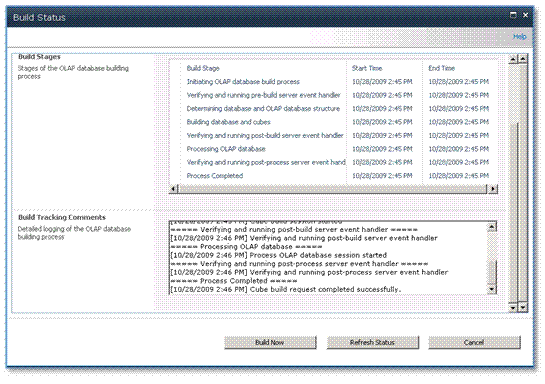Click the Build Now button

pos(270,342)
